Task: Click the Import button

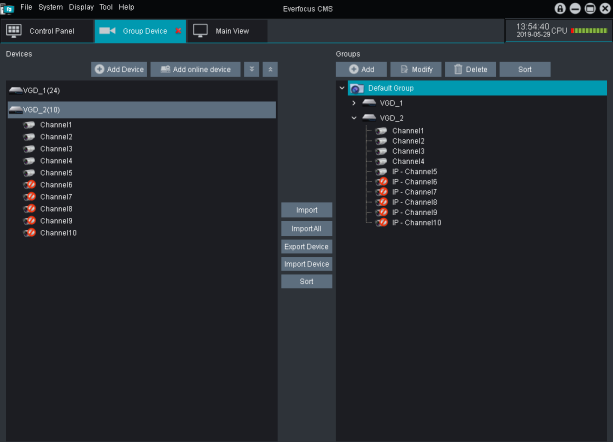Action: coord(306,210)
